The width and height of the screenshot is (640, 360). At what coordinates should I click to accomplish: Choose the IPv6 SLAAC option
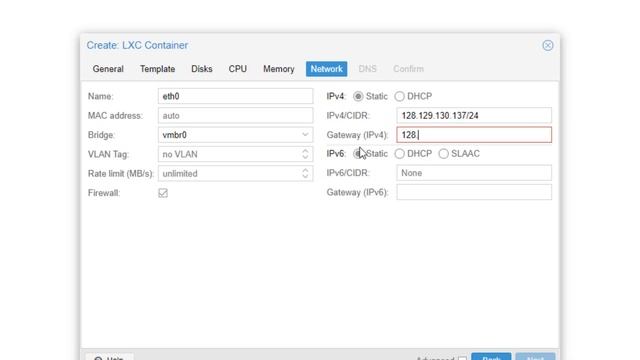(x=443, y=154)
